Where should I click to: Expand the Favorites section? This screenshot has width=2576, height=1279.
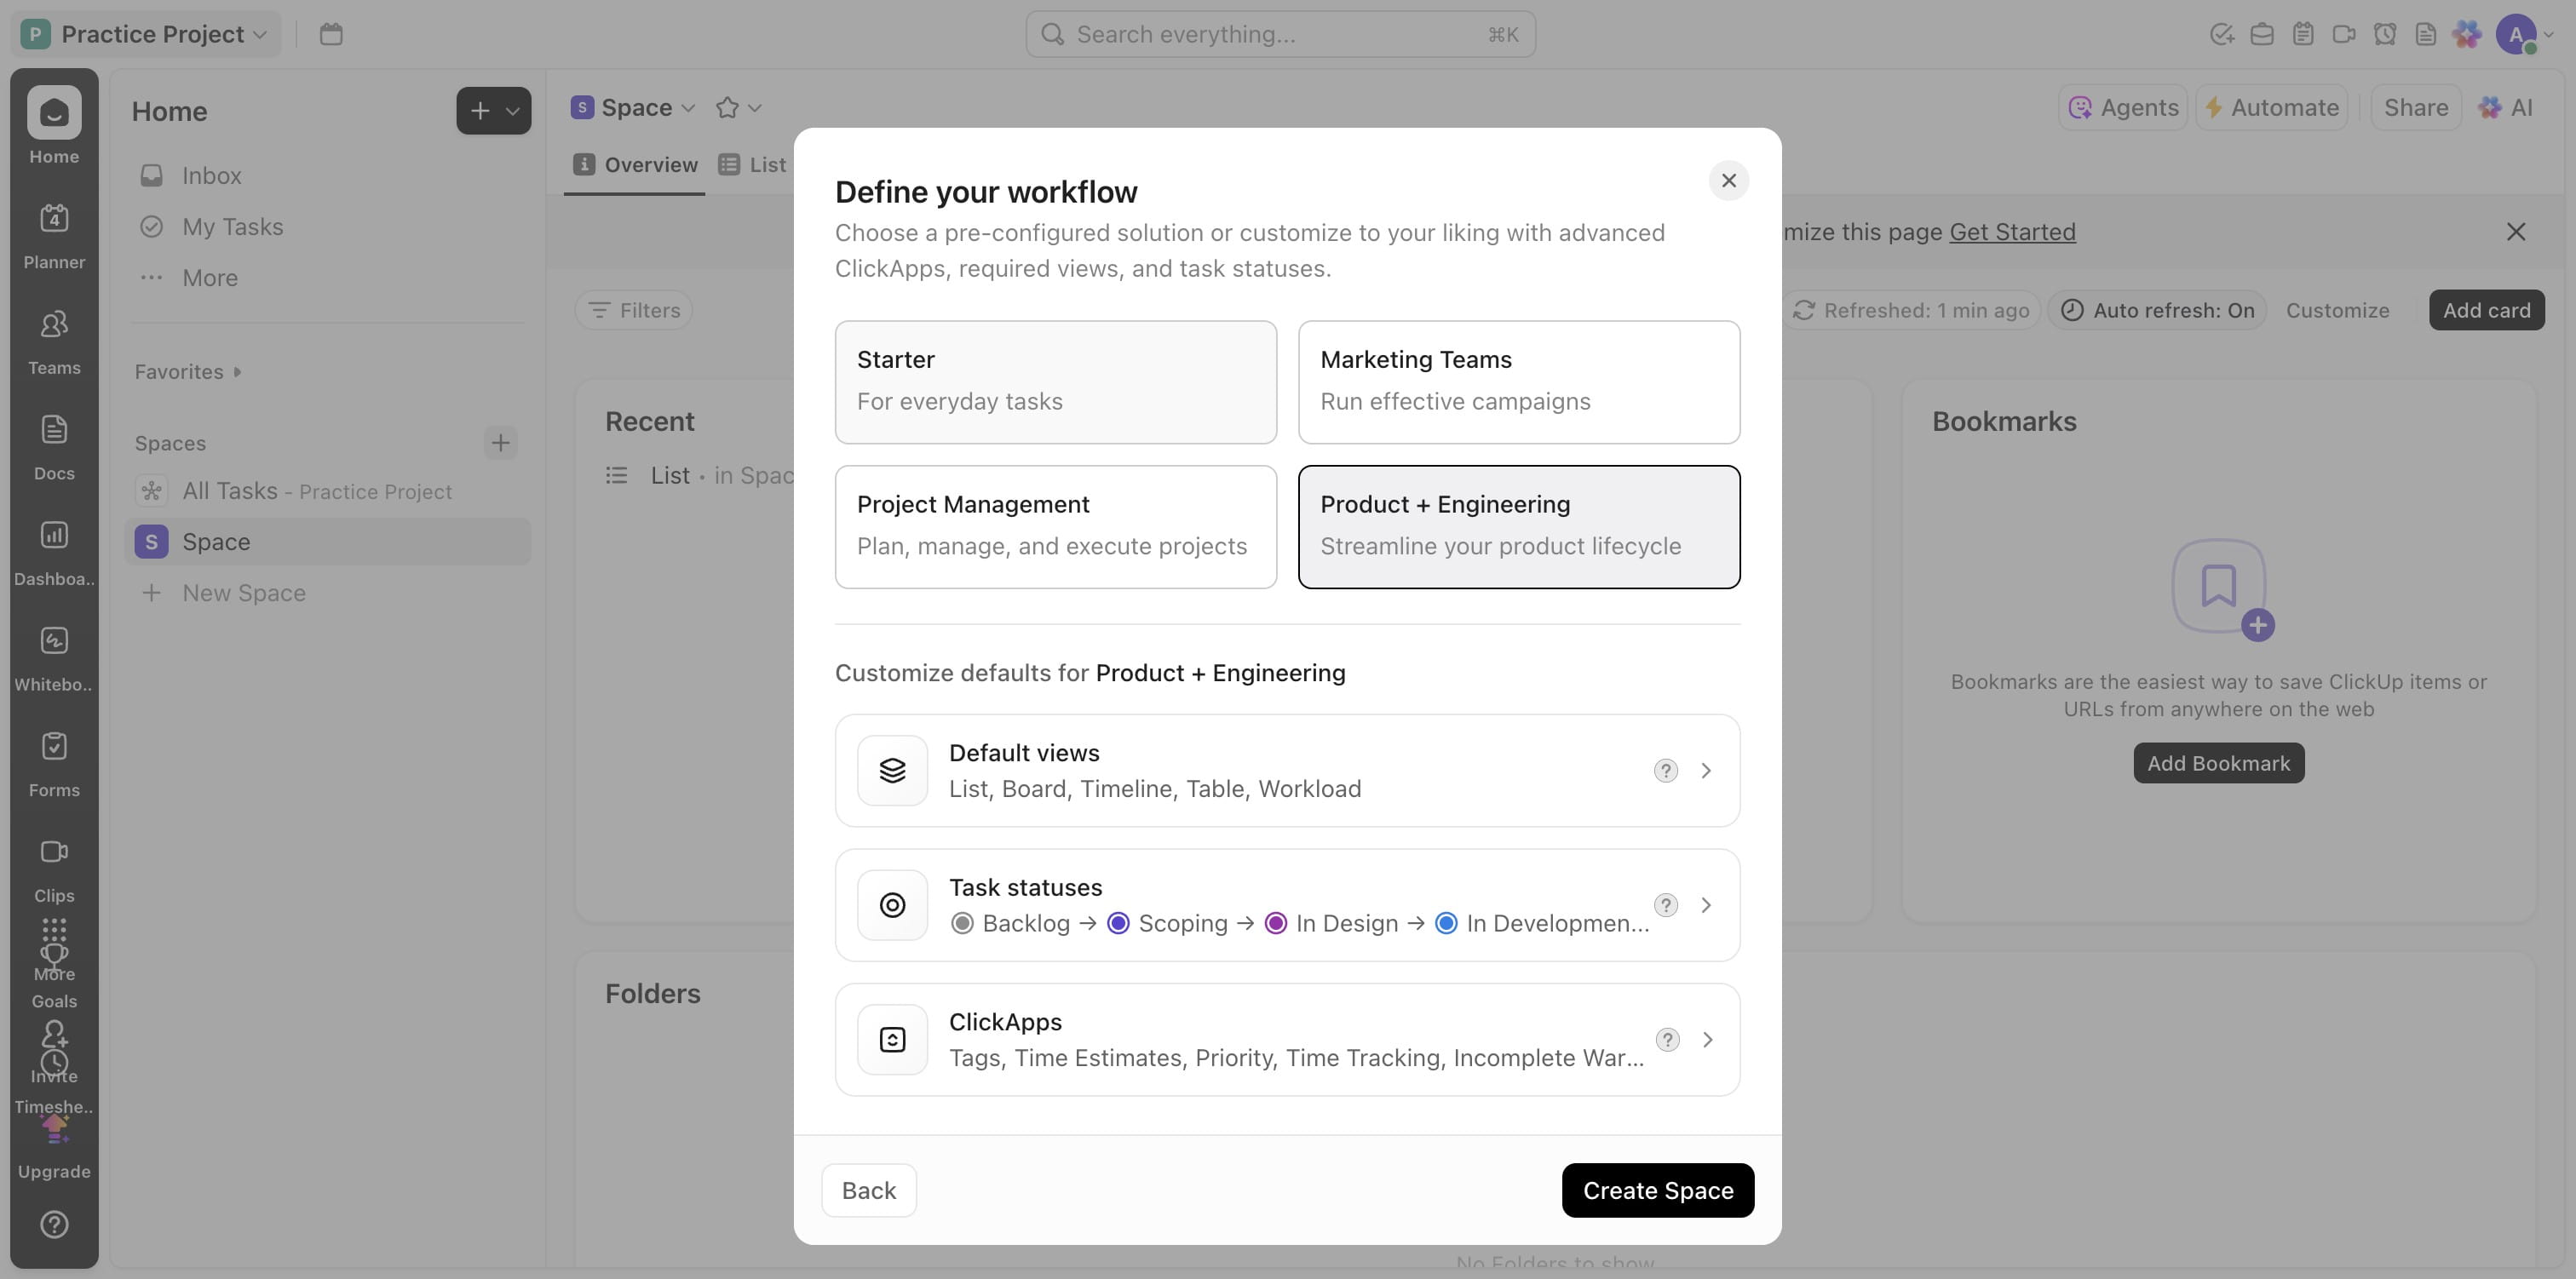coord(188,372)
